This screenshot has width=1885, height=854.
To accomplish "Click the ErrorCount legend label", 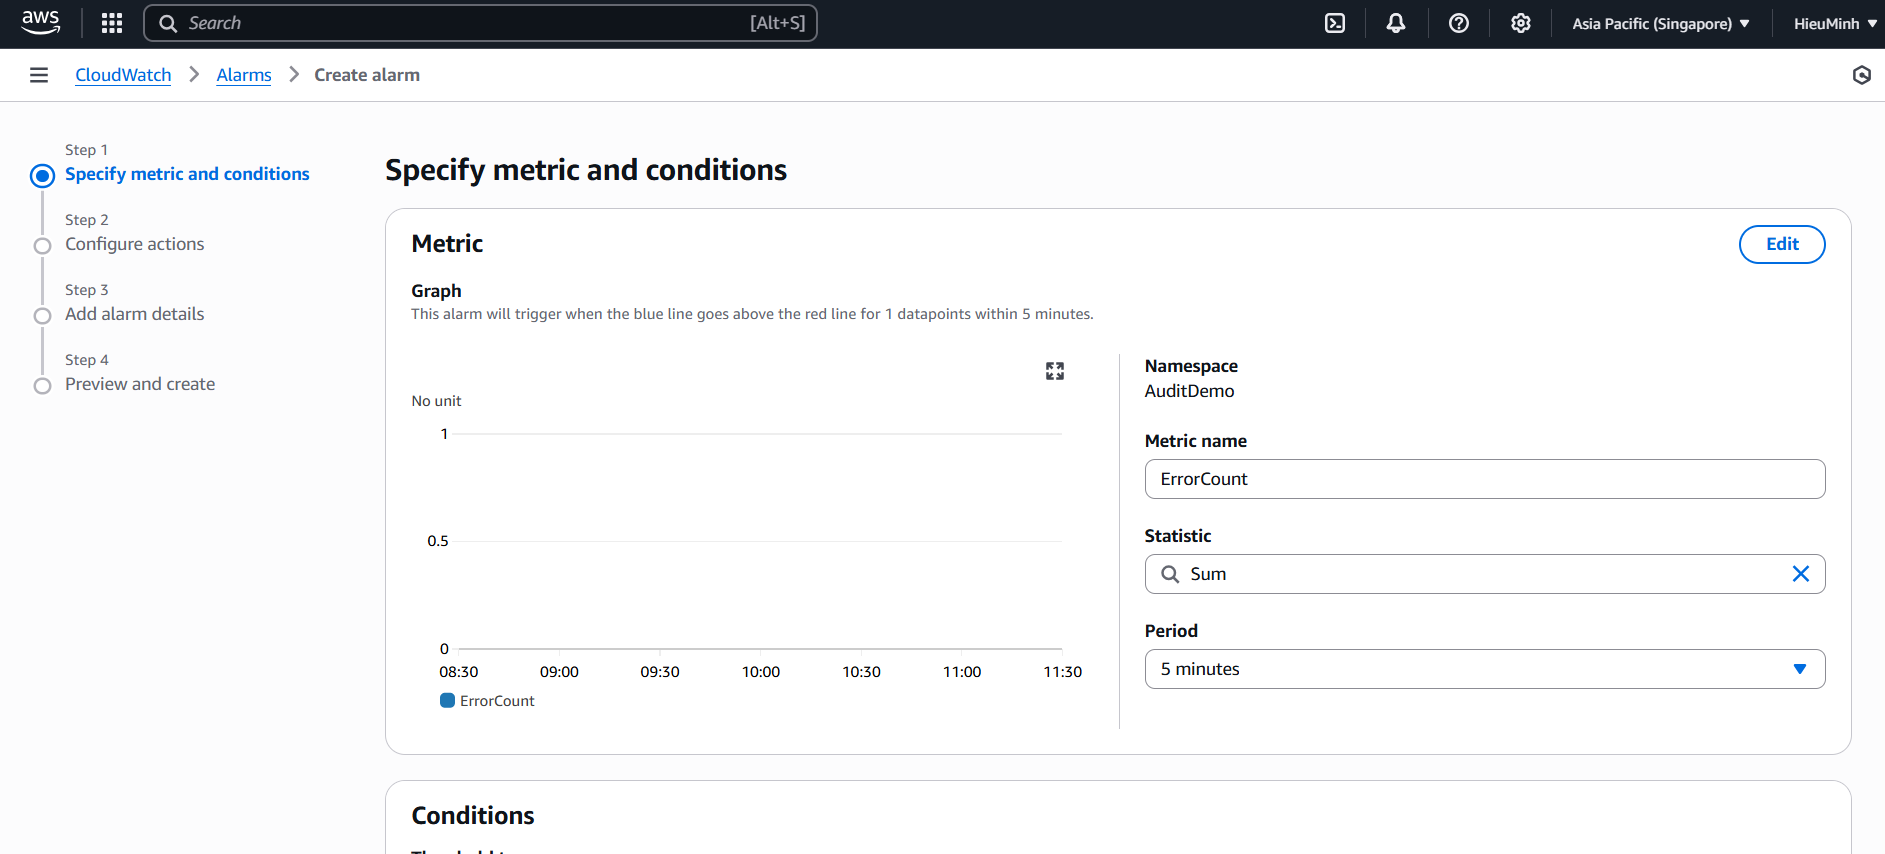I will pyautogui.click(x=497, y=701).
